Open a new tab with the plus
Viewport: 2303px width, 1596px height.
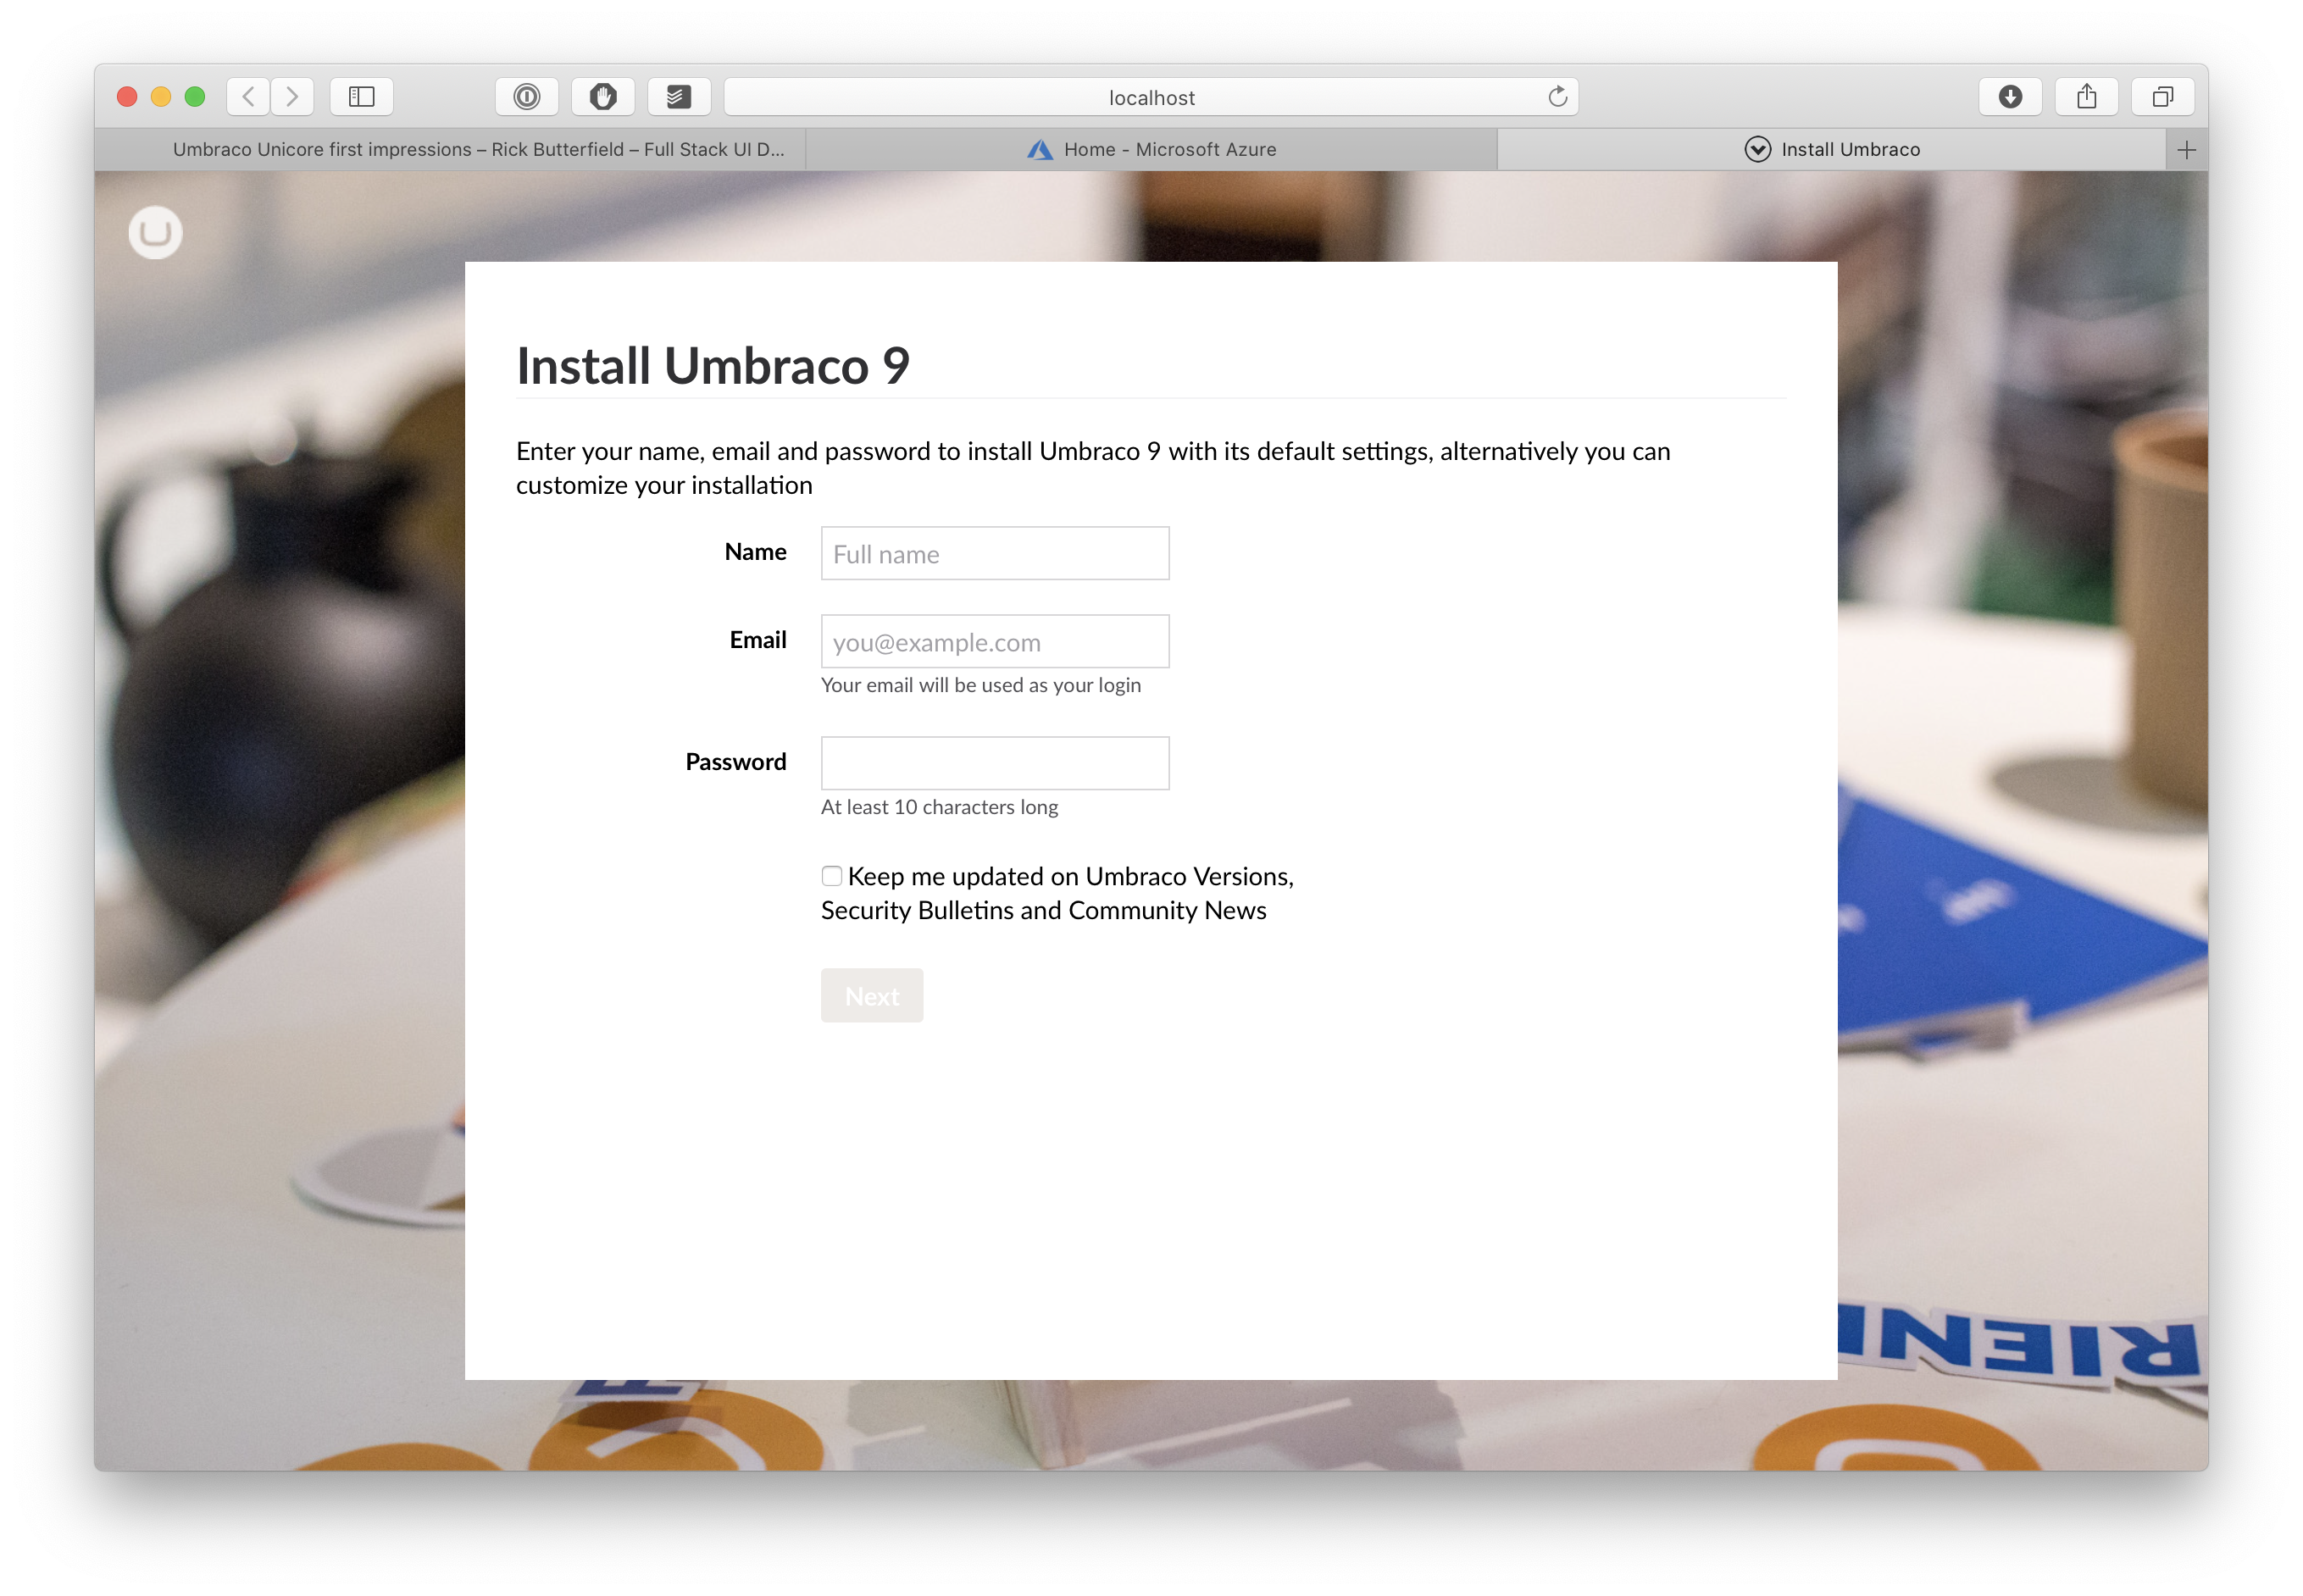pos(2186,149)
